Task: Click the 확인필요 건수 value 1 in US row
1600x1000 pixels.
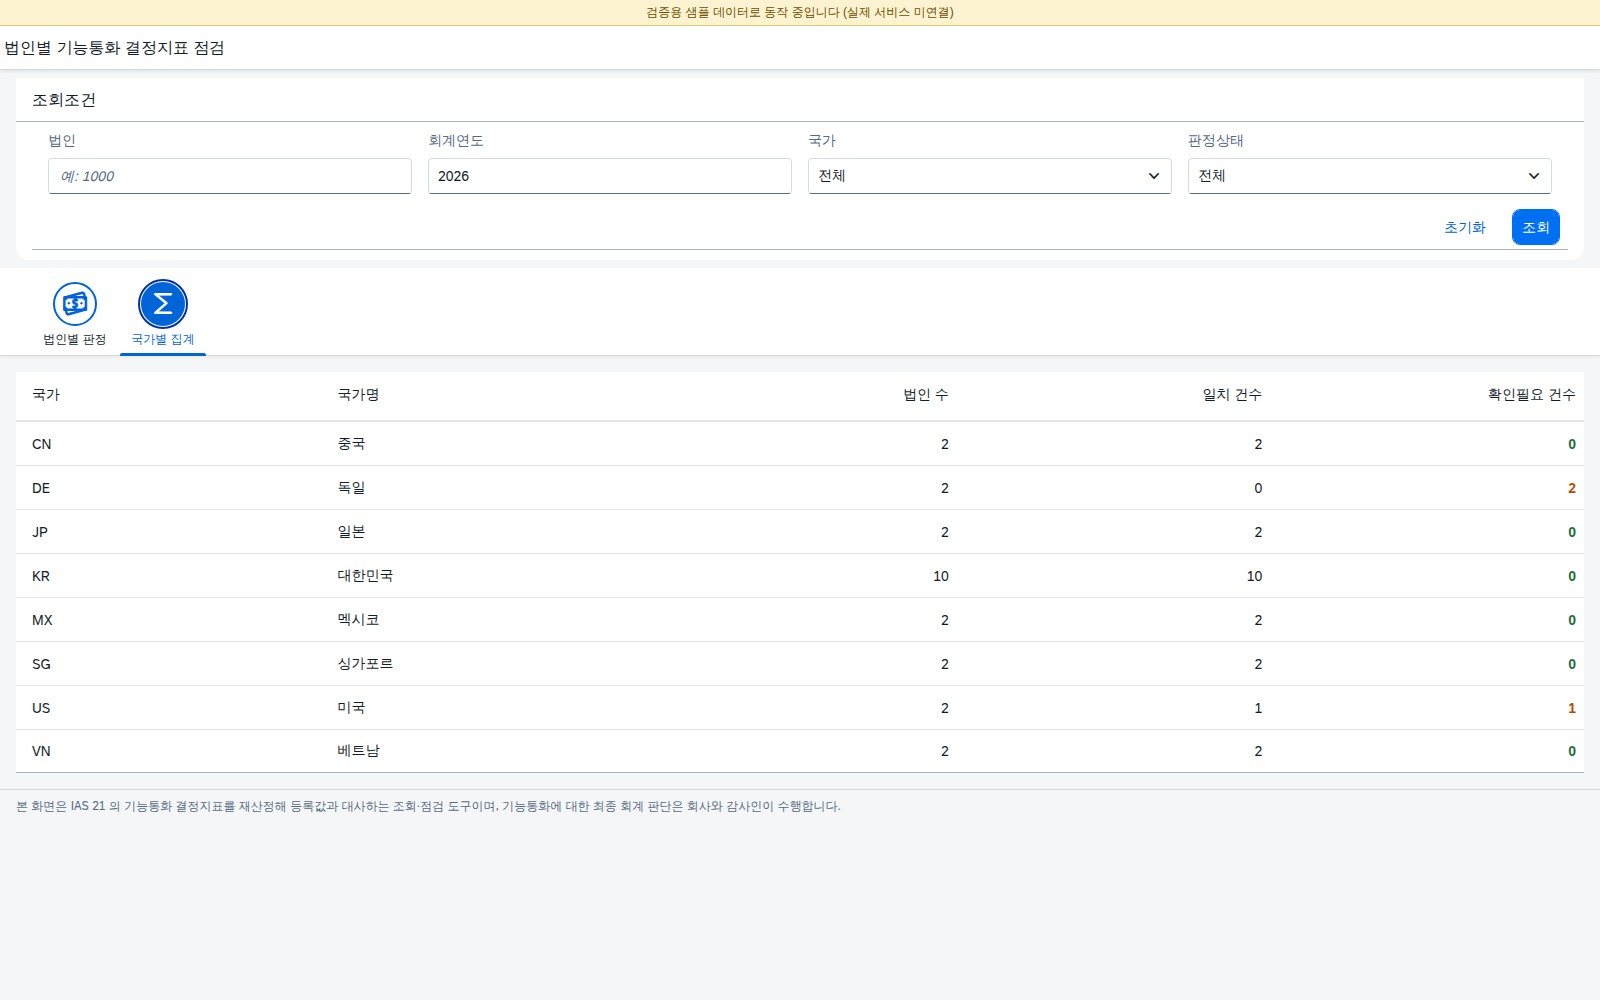Action: [1572, 708]
